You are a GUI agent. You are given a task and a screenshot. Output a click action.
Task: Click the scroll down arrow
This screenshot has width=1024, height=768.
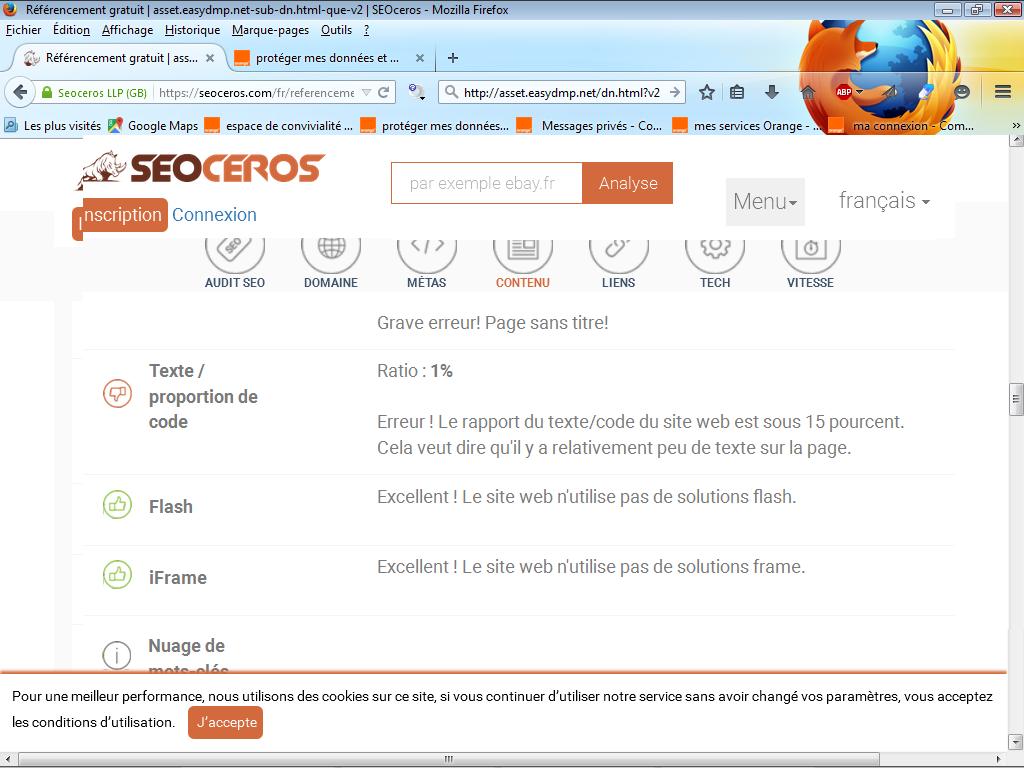1016,742
